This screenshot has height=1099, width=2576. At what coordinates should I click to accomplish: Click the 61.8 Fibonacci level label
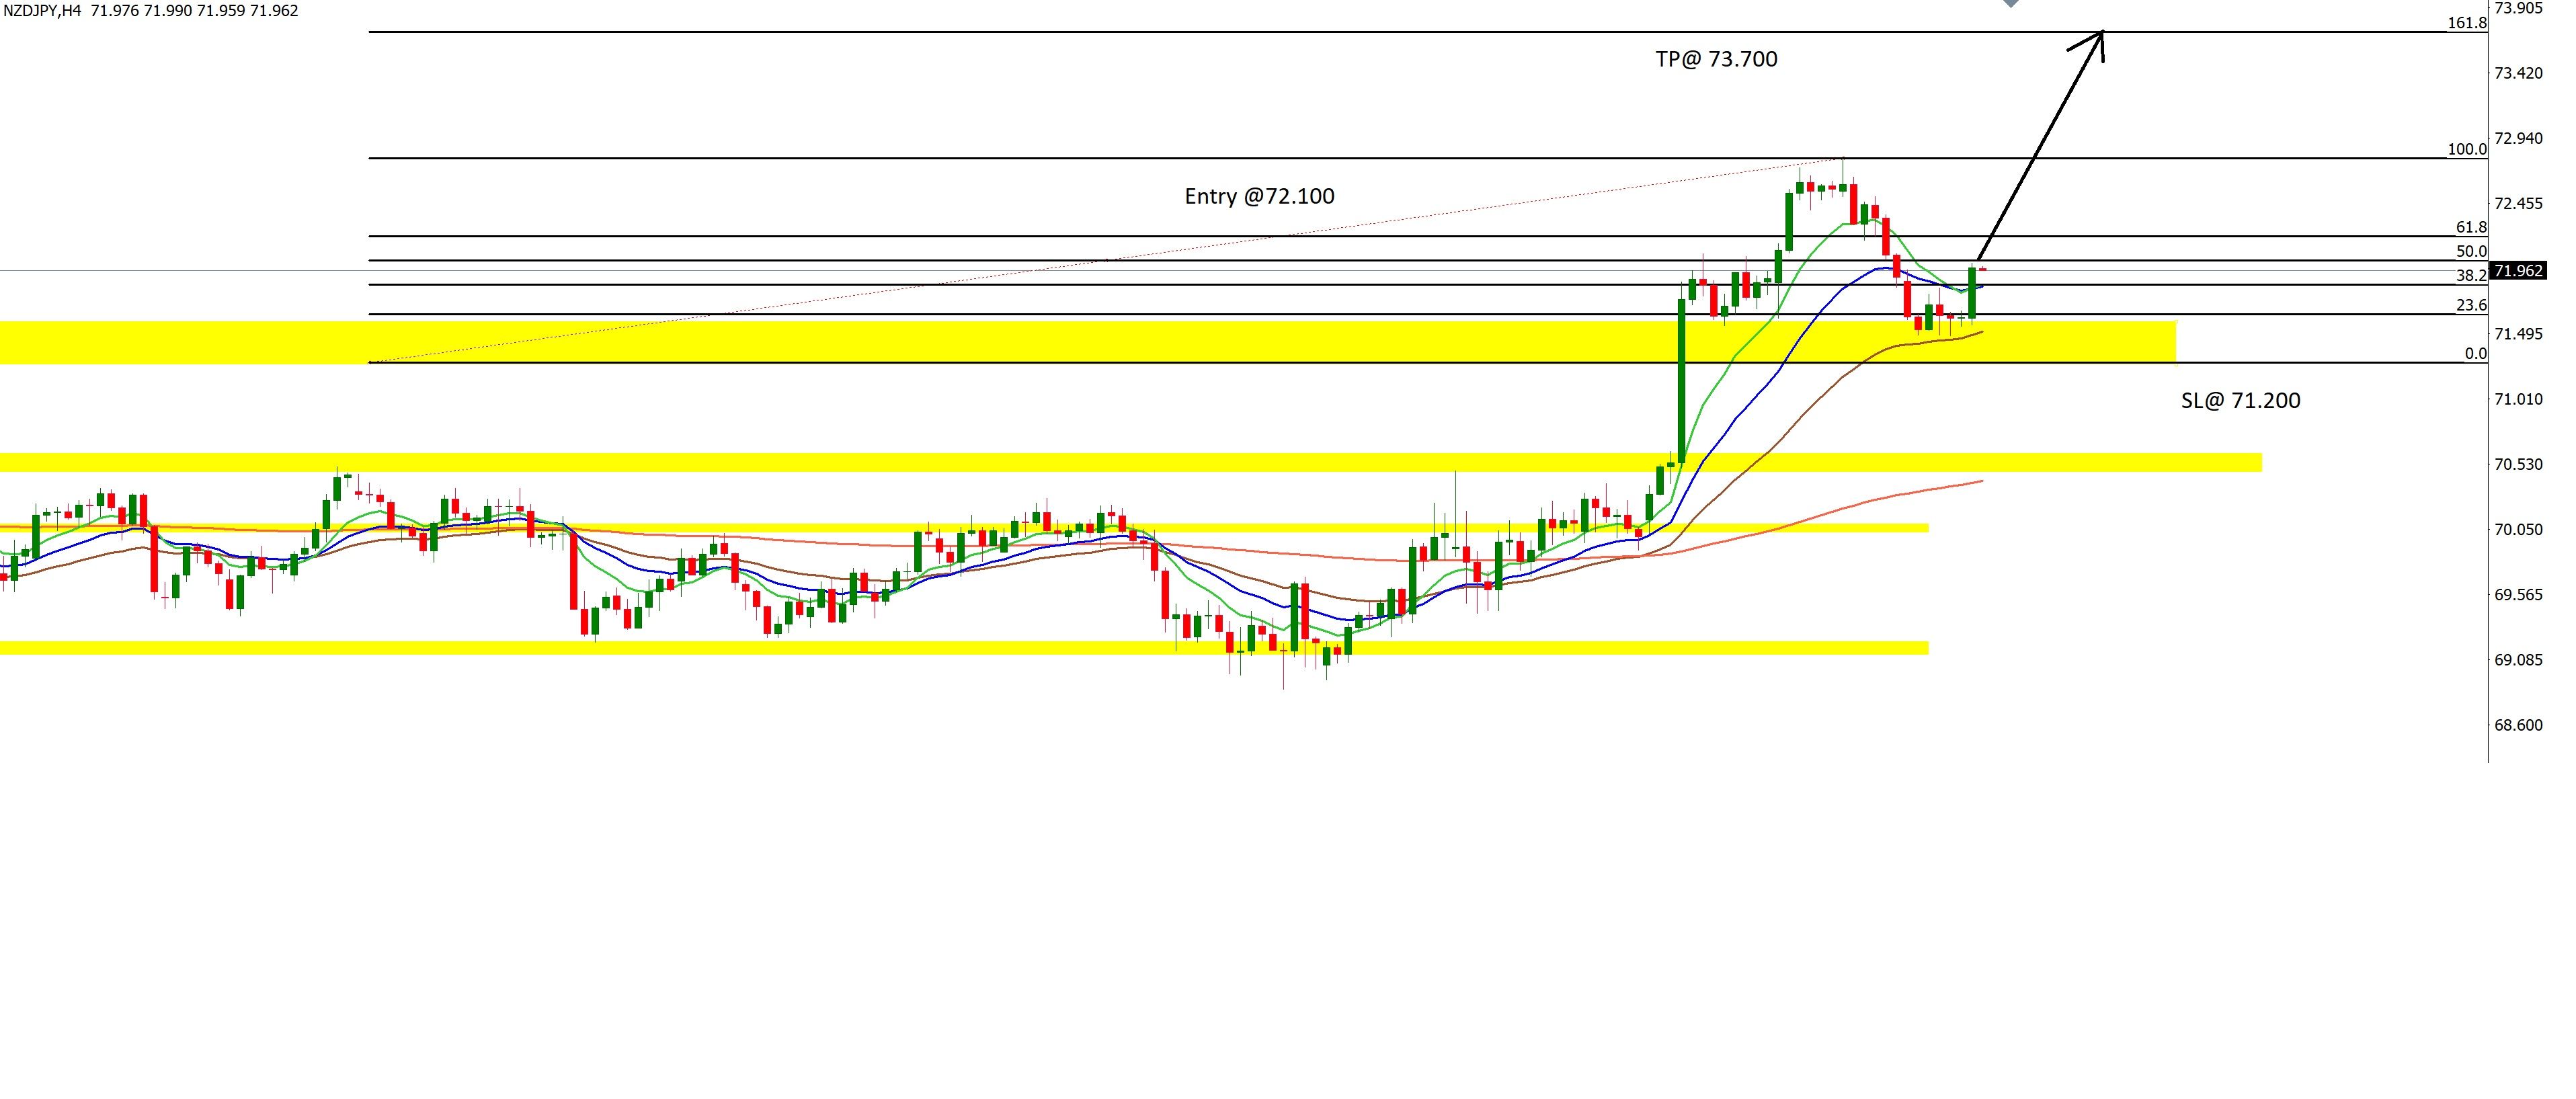click(2471, 228)
